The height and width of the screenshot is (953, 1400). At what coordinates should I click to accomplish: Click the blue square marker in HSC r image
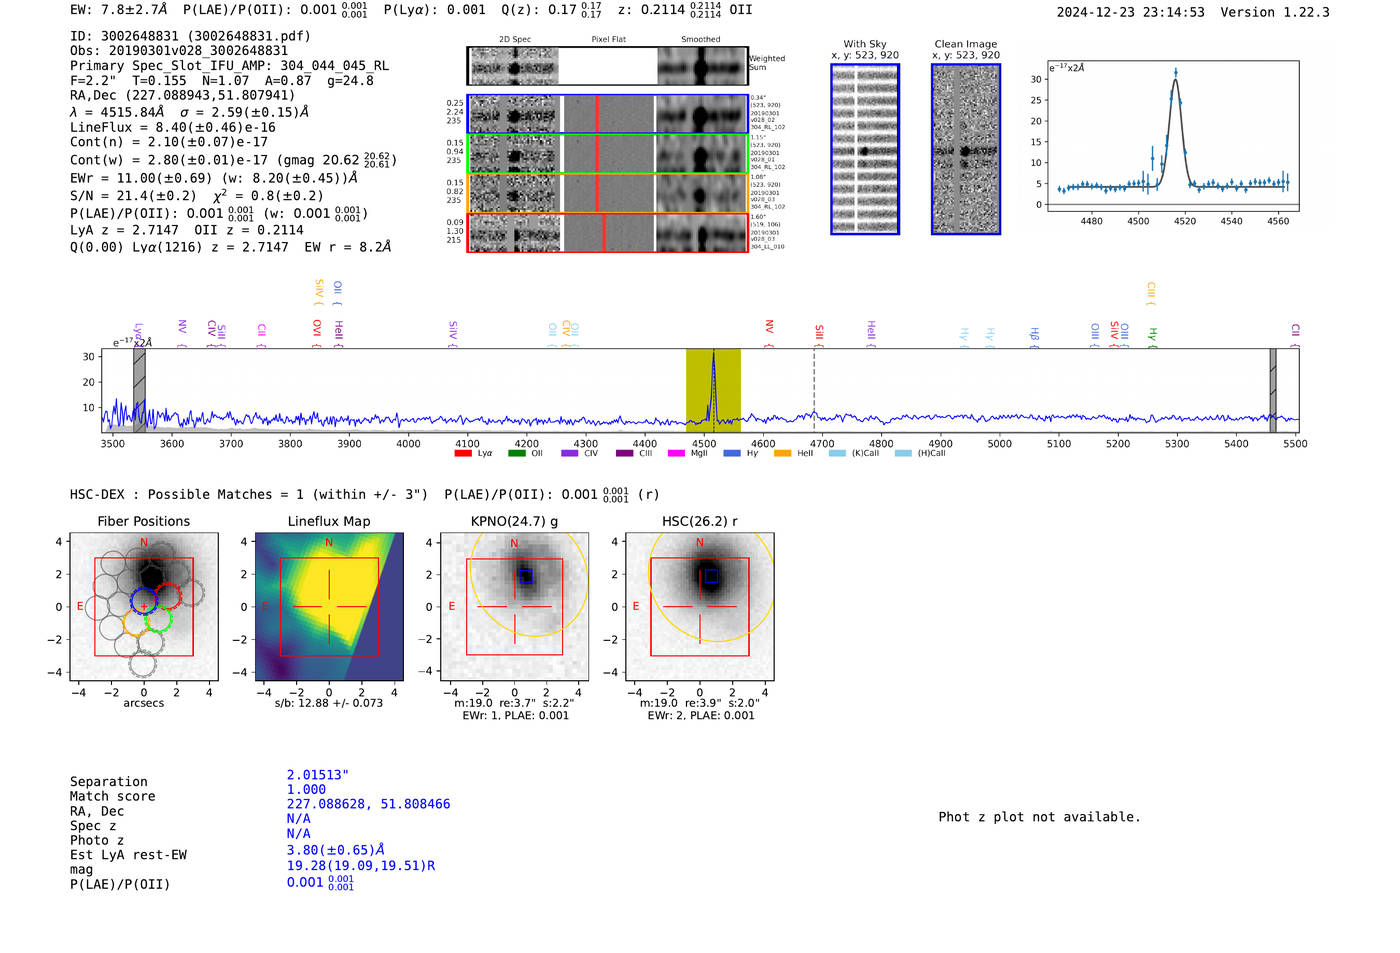(x=711, y=576)
